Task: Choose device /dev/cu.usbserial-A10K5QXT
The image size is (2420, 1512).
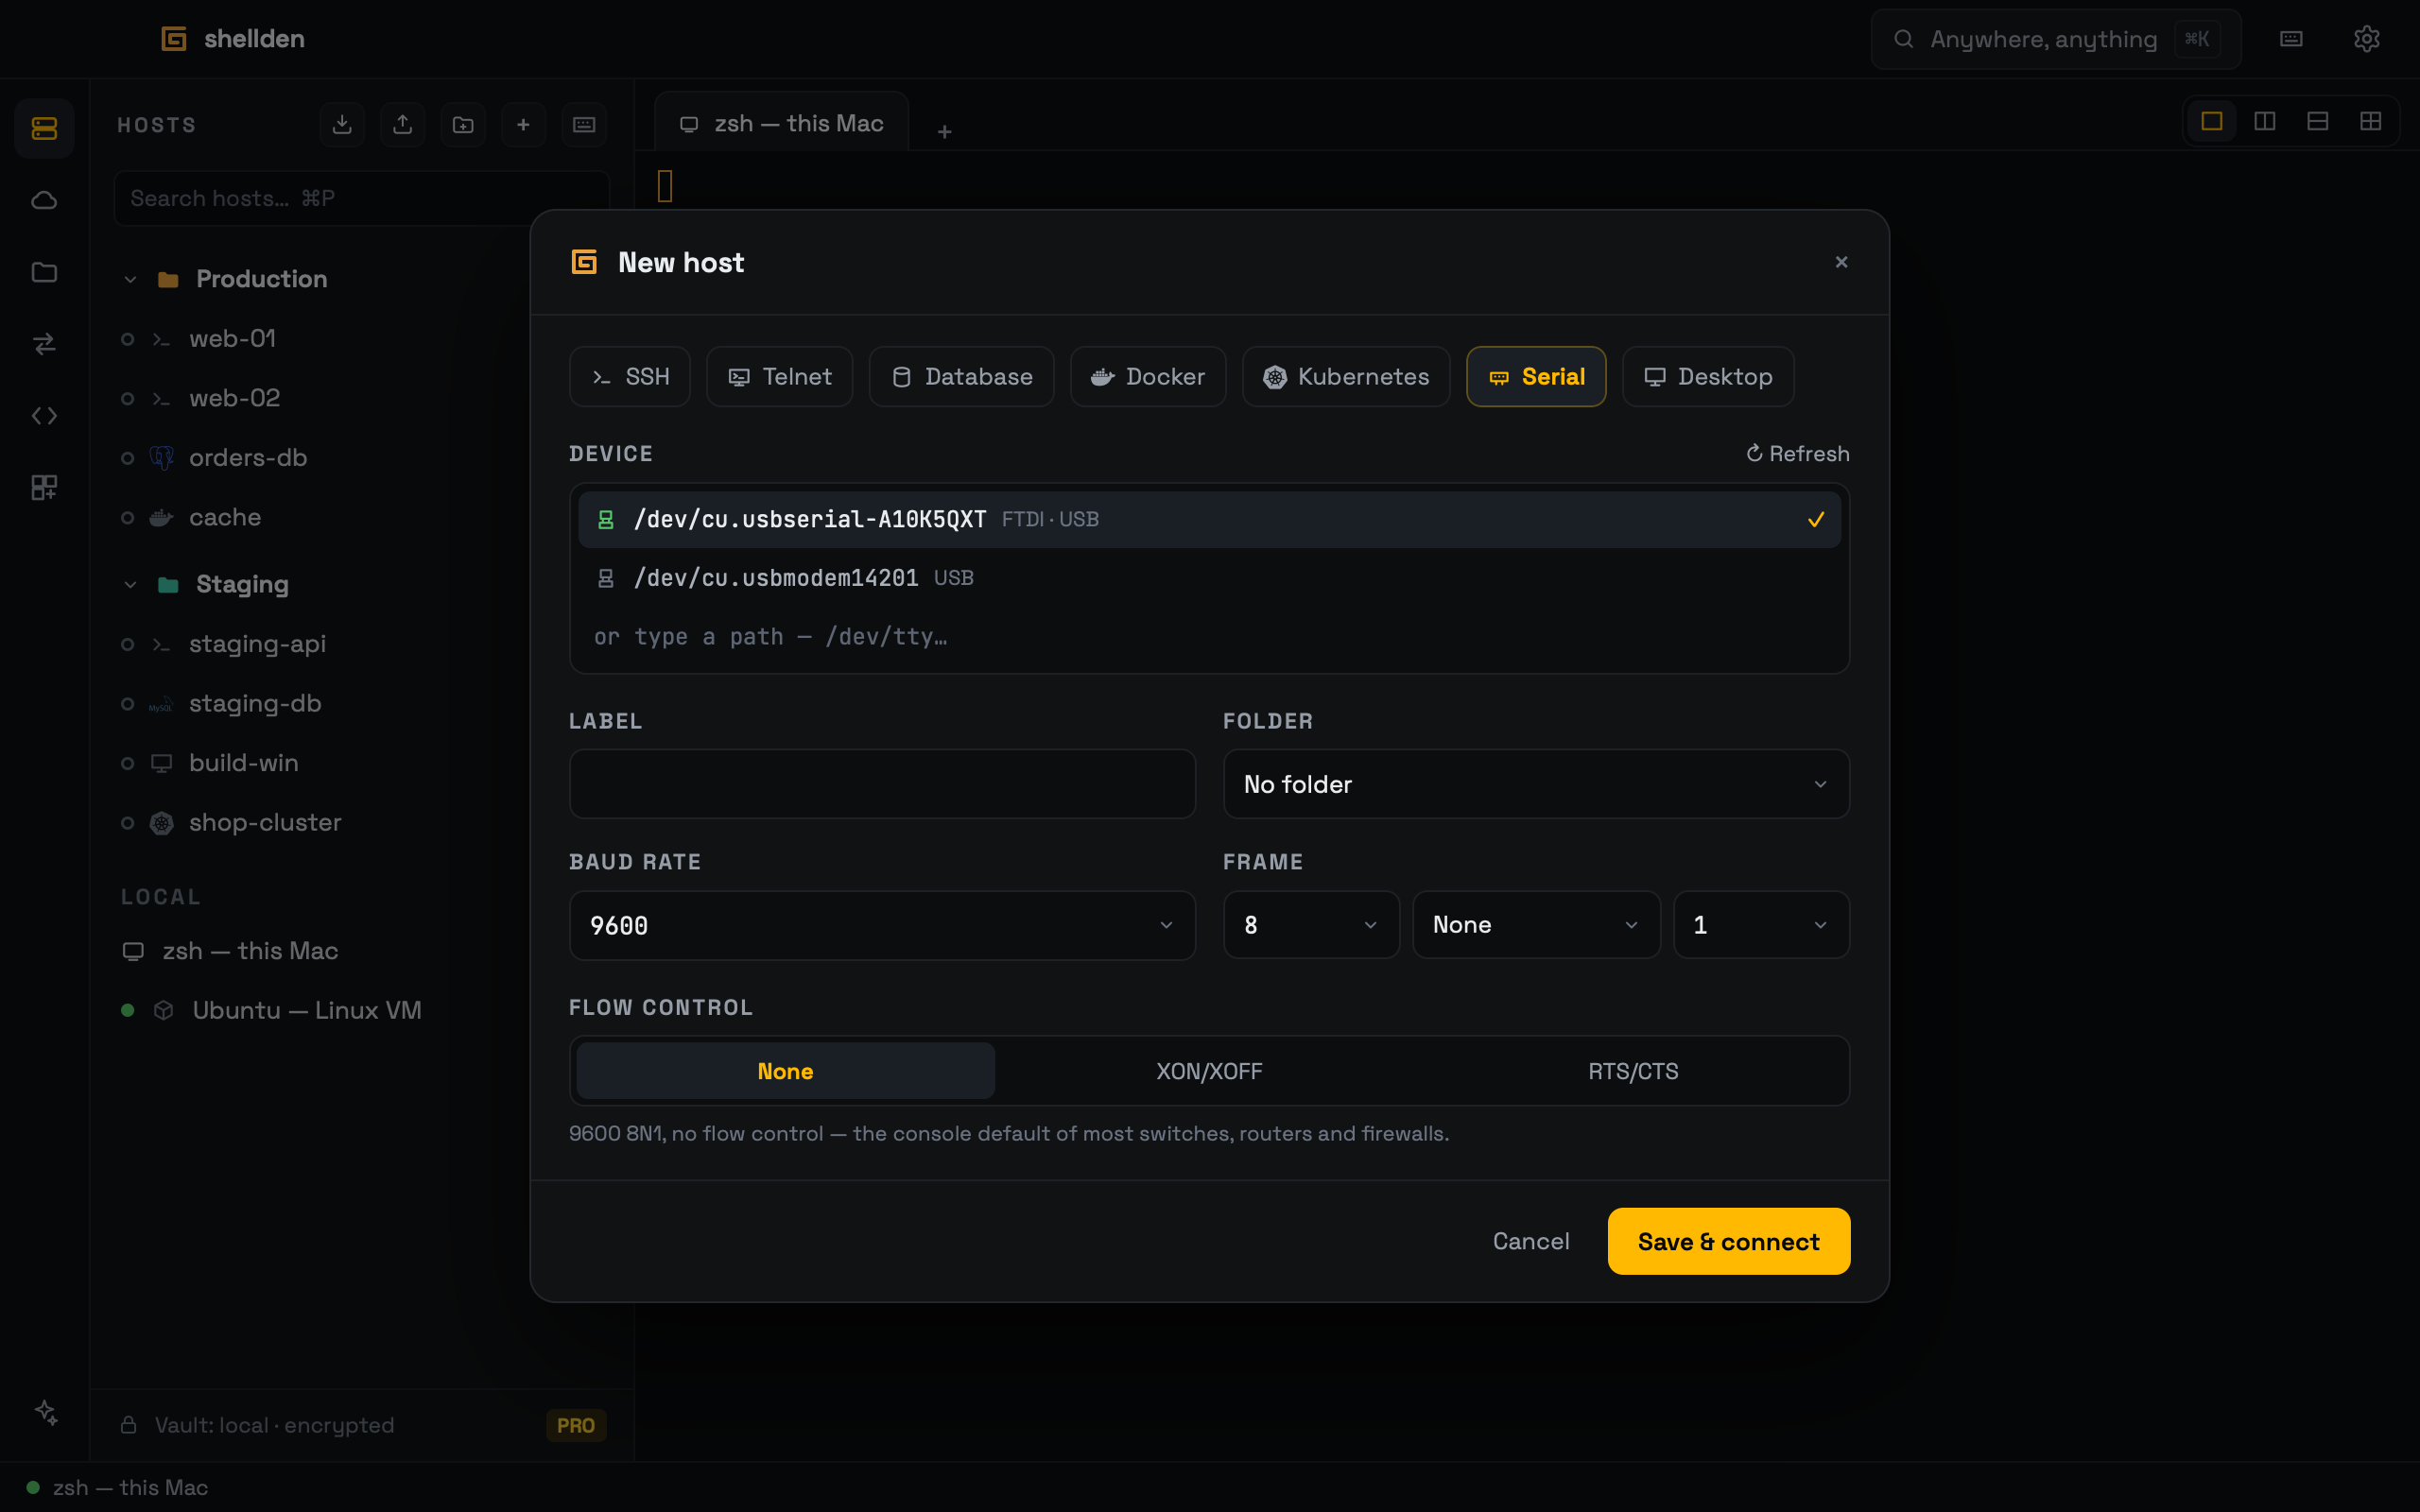Action: 1209,519
